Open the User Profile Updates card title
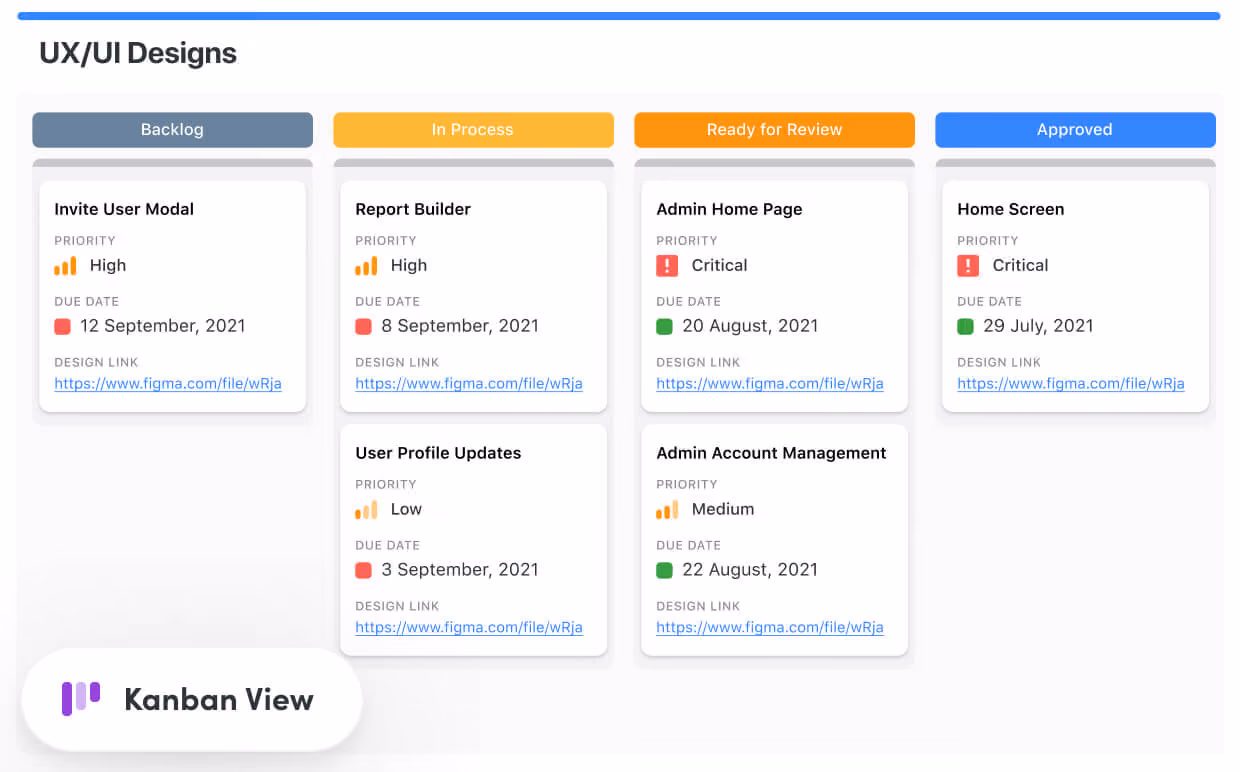 (x=438, y=453)
